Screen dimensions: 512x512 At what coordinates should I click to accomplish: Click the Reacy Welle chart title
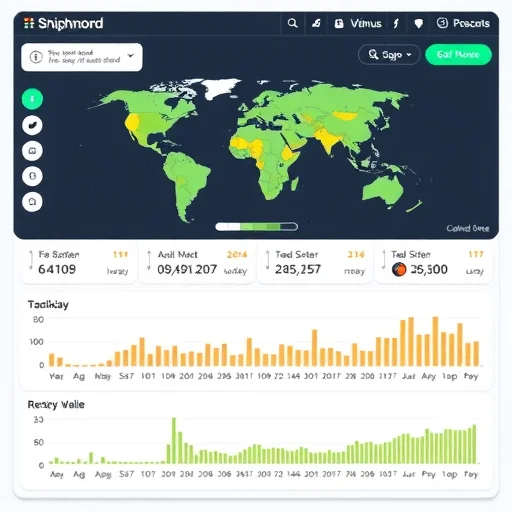[56, 404]
